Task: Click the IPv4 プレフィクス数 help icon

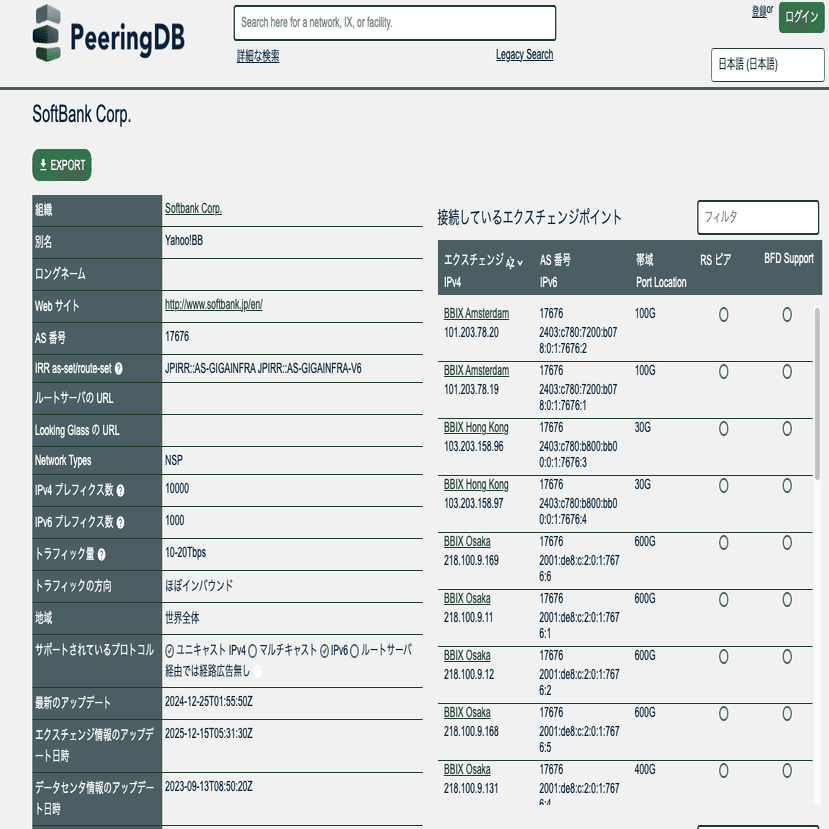Action: pyautogui.click(x=121, y=488)
